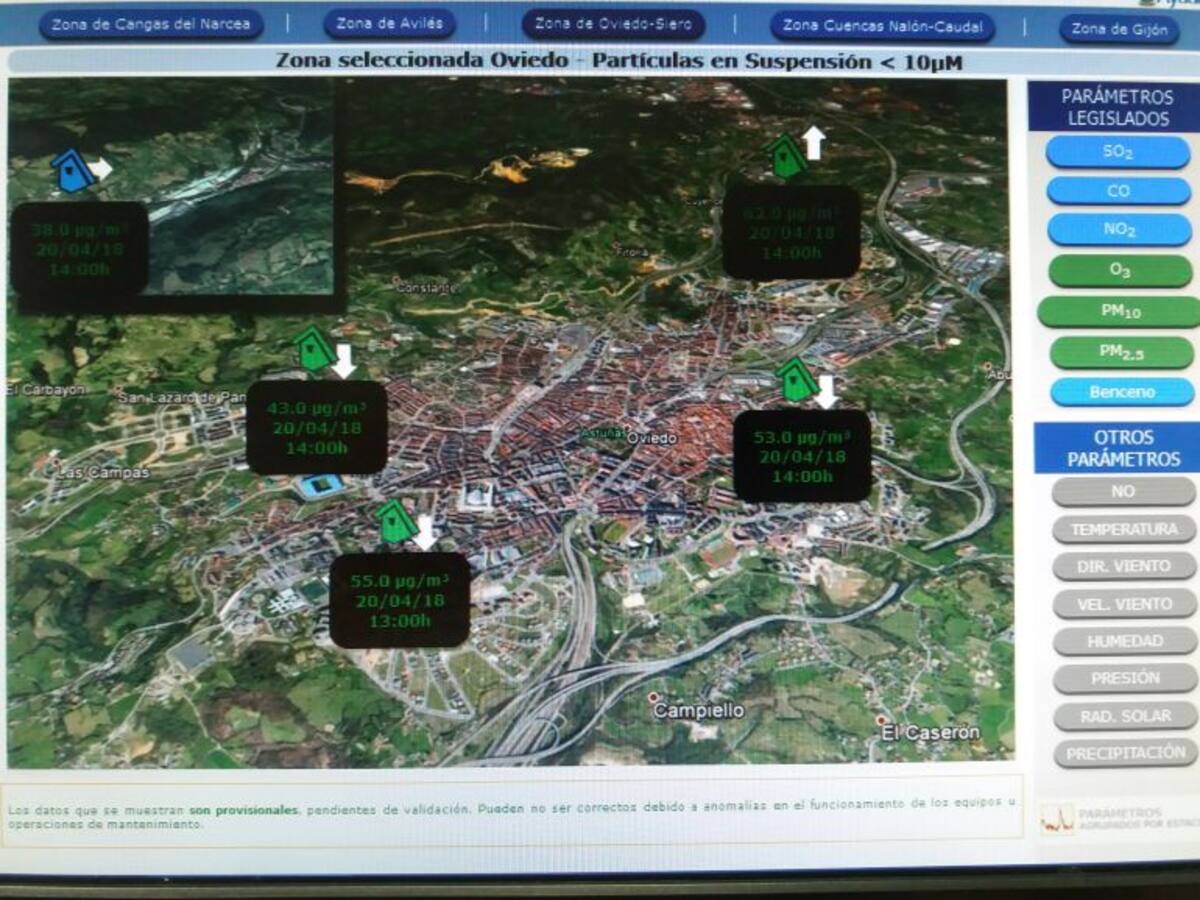Screen dimensions: 1200x900
Task: Click green station icon above 55.0 µg/m³ reading
Action: tap(396, 523)
